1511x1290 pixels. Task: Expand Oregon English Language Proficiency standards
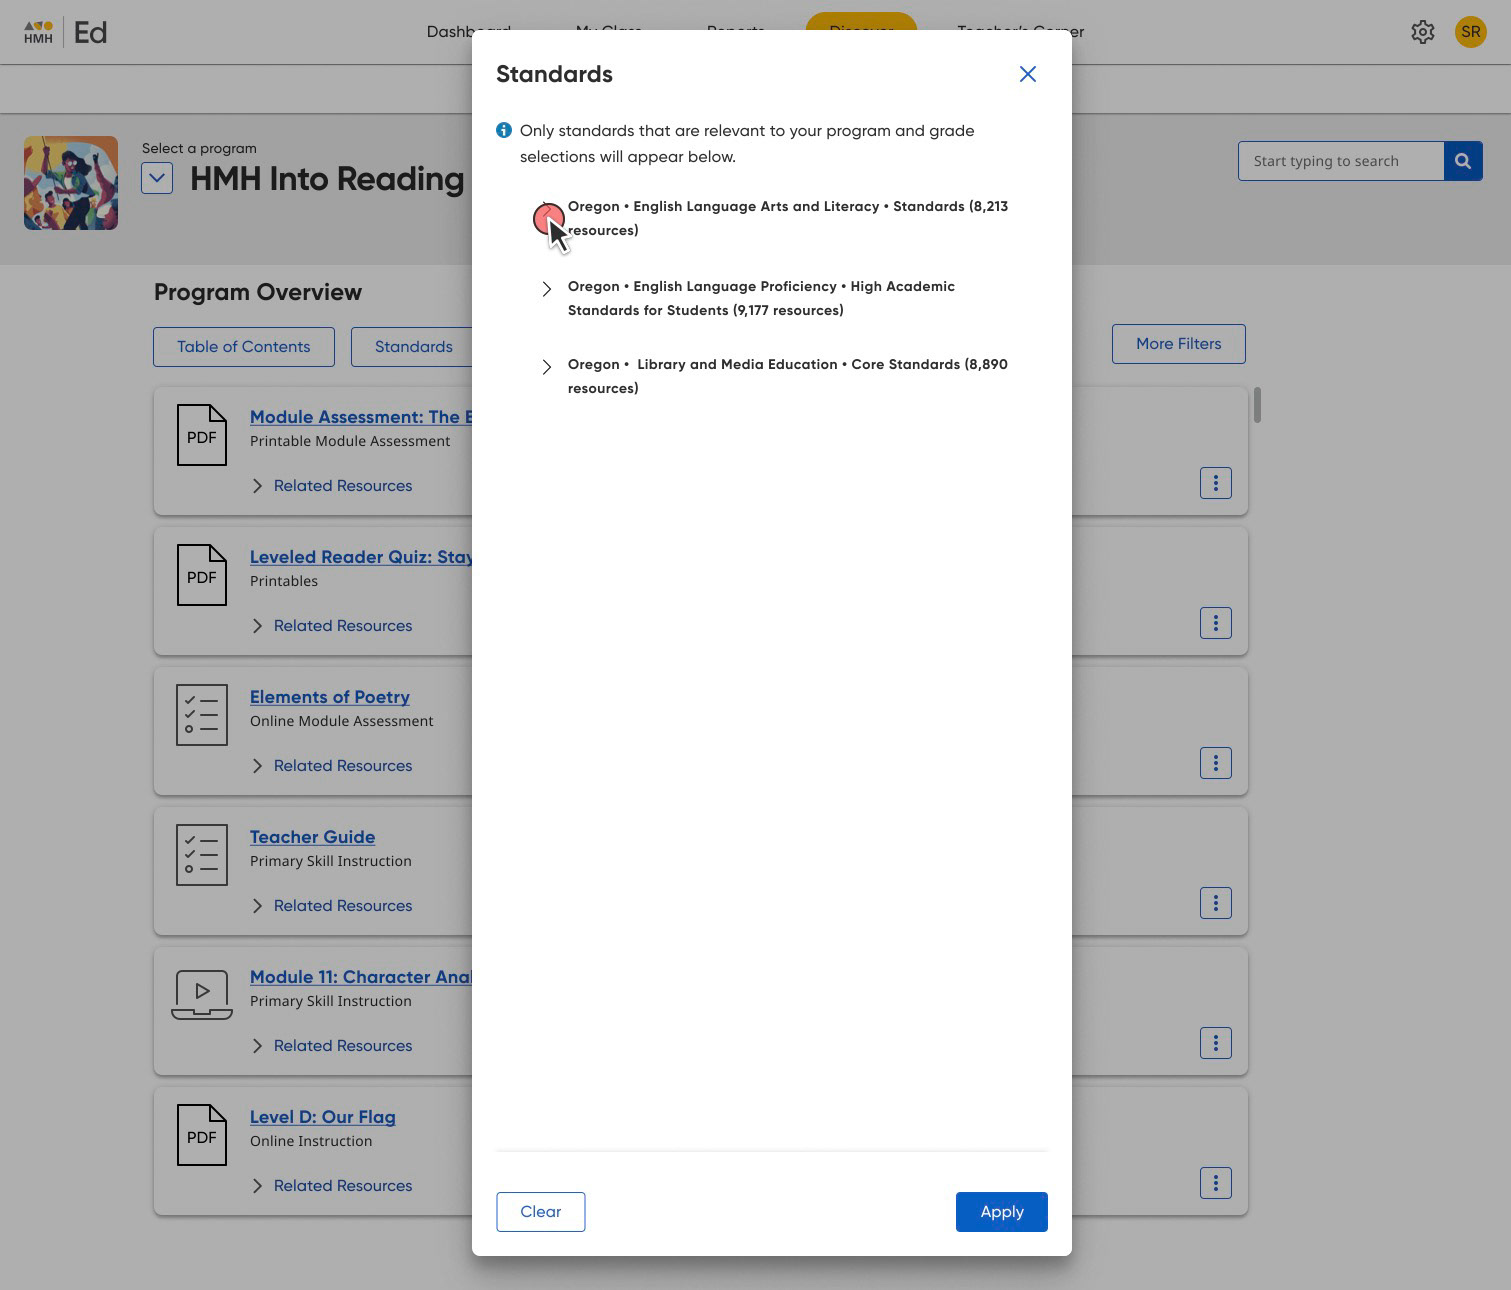(x=546, y=289)
